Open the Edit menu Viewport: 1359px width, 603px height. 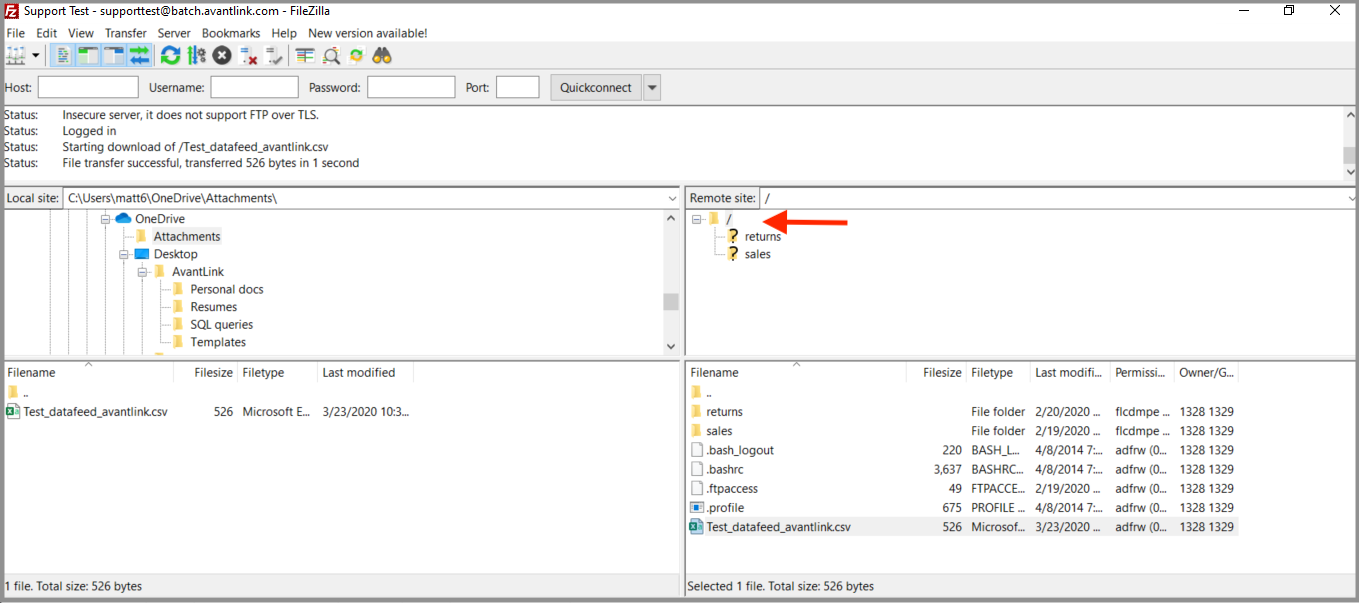coord(47,33)
